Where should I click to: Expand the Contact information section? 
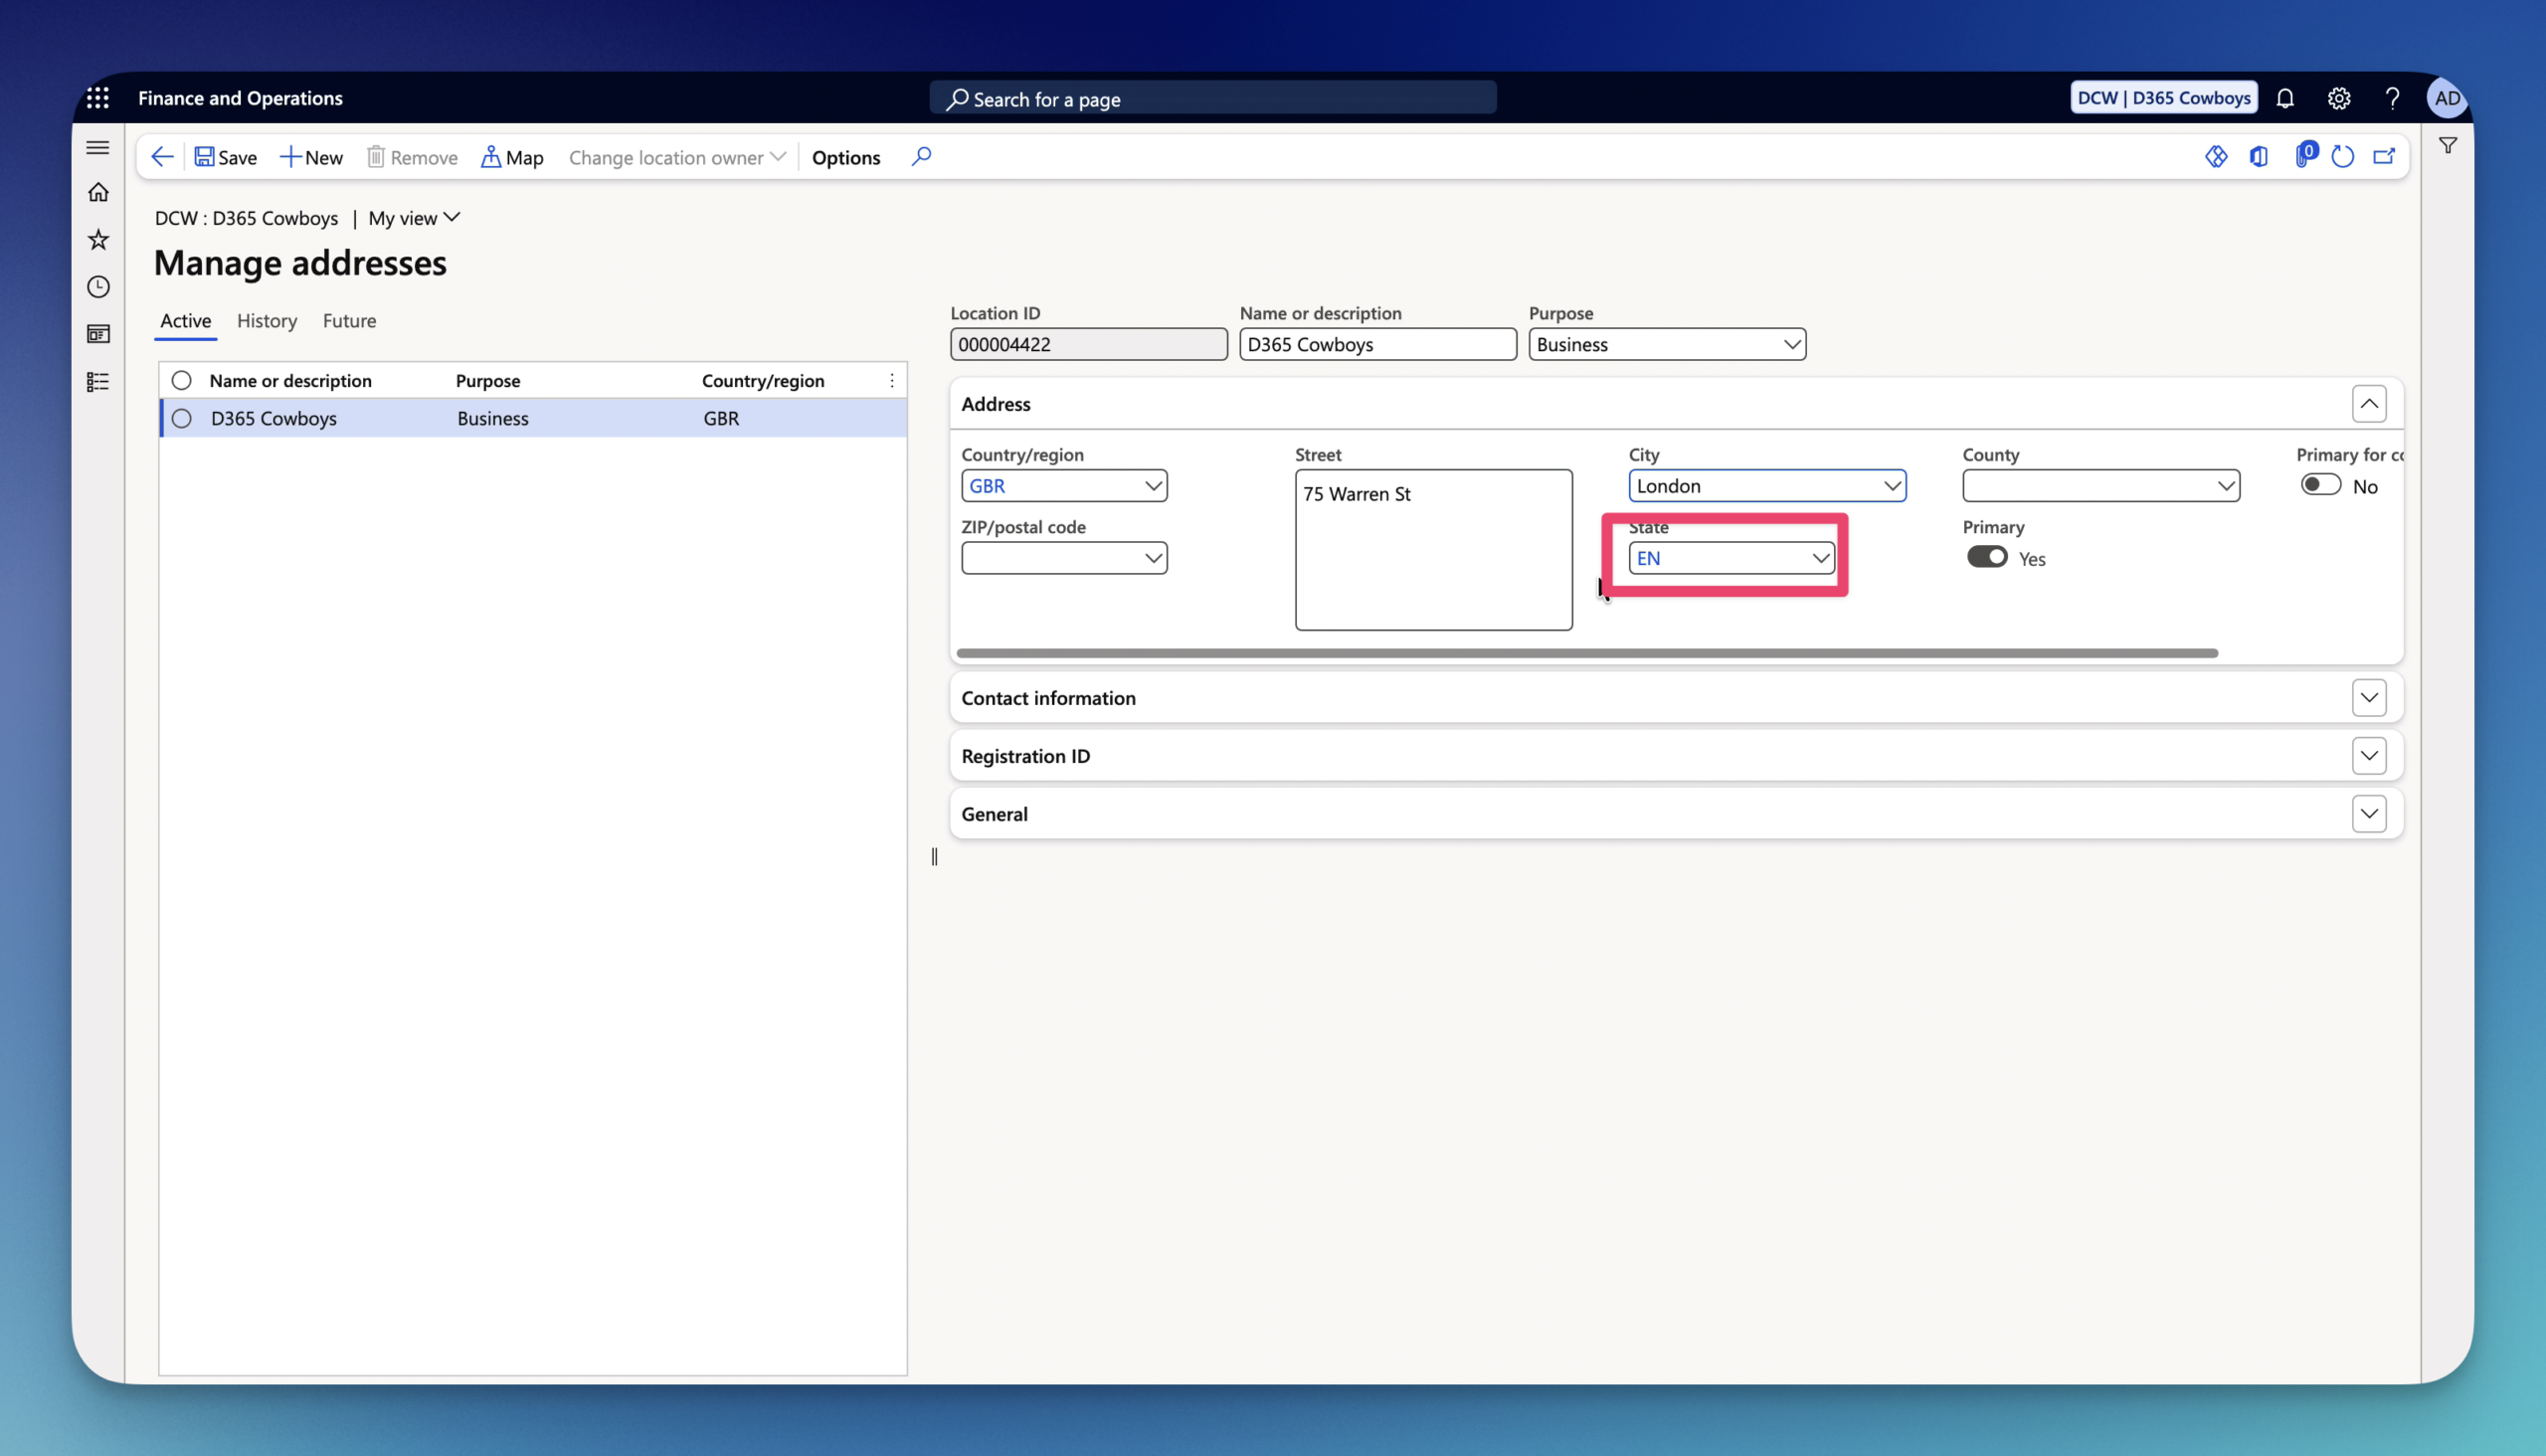2369,698
